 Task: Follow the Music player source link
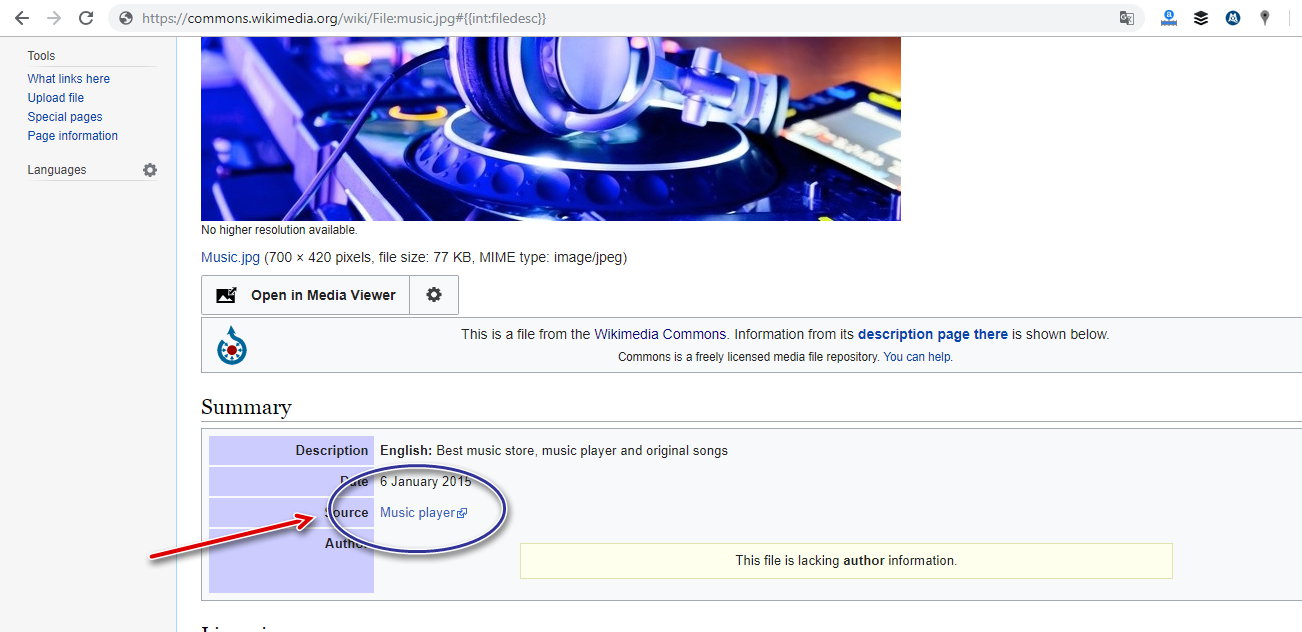(417, 513)
